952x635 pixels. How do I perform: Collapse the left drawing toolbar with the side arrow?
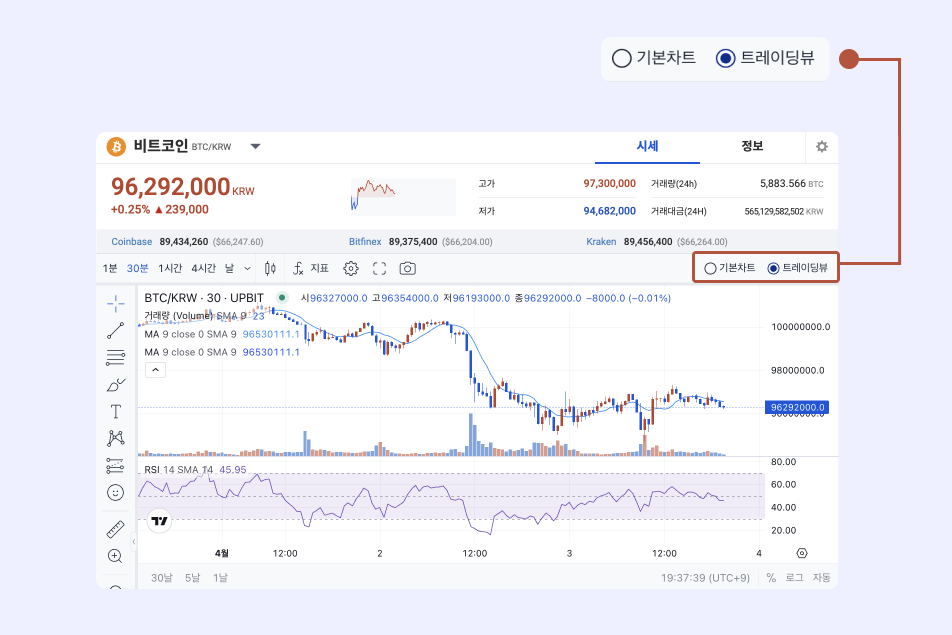[x=134, y=542]
